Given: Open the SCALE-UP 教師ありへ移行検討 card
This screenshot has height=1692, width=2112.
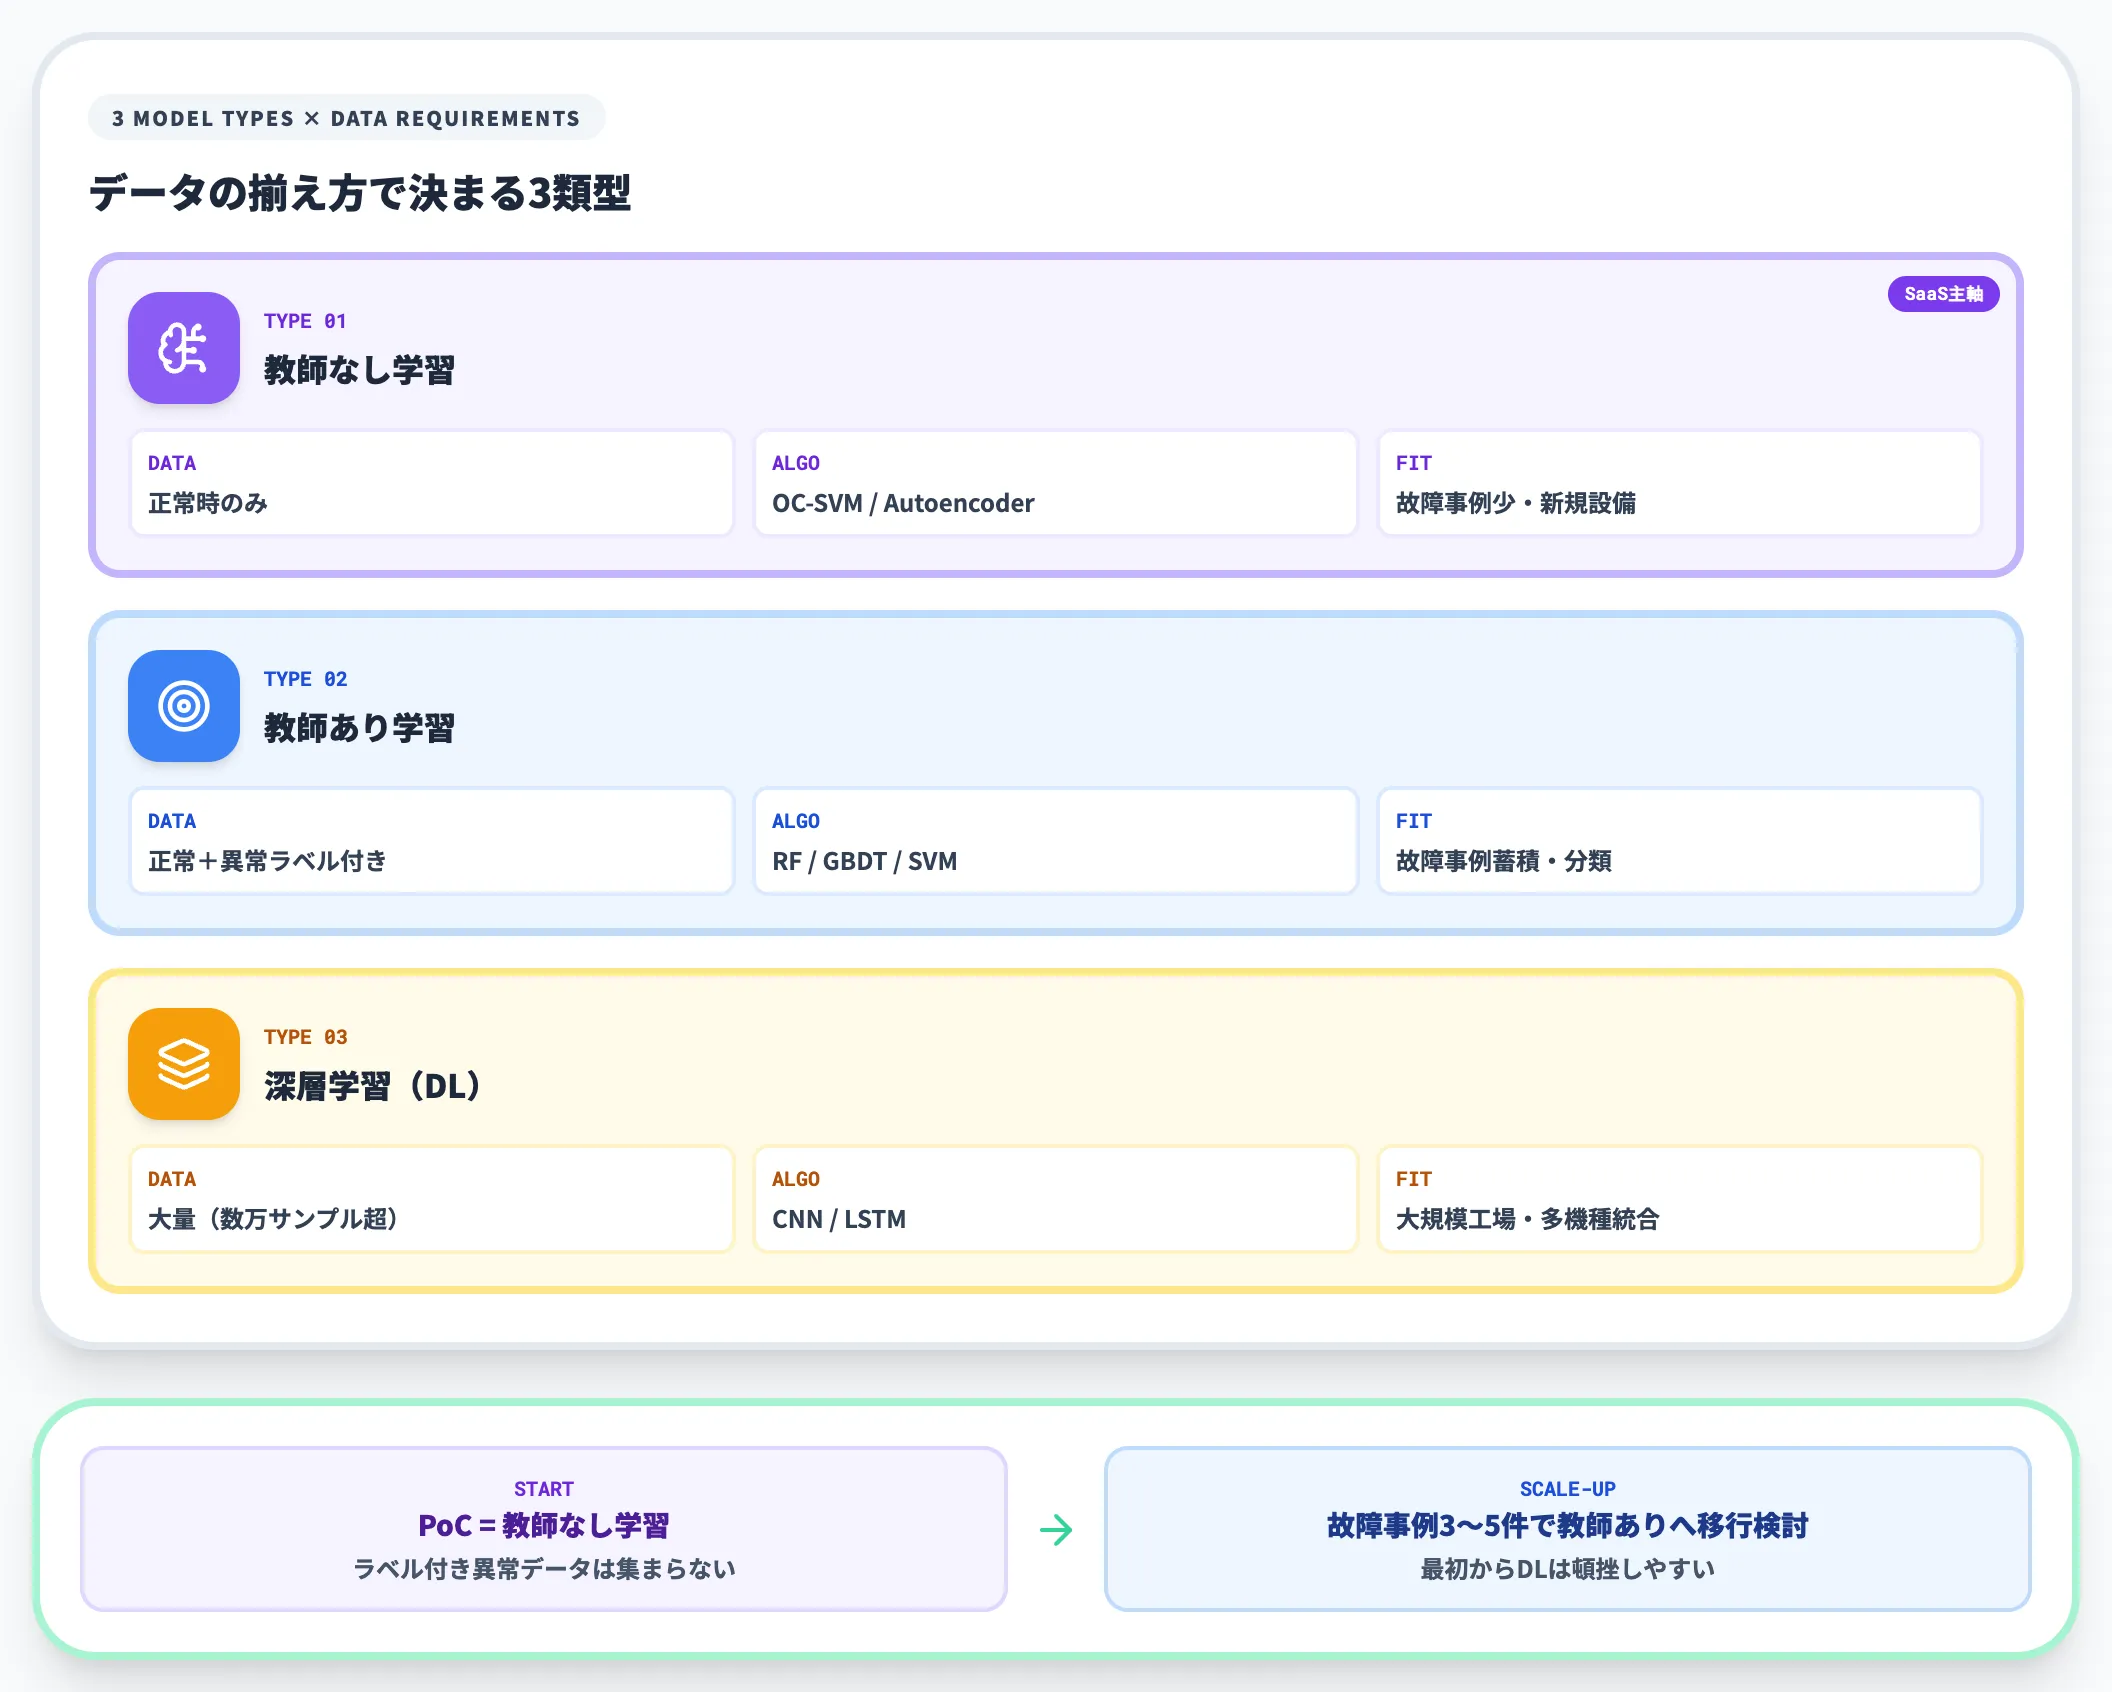Looking at the screenshot, I should 1568,1529.
